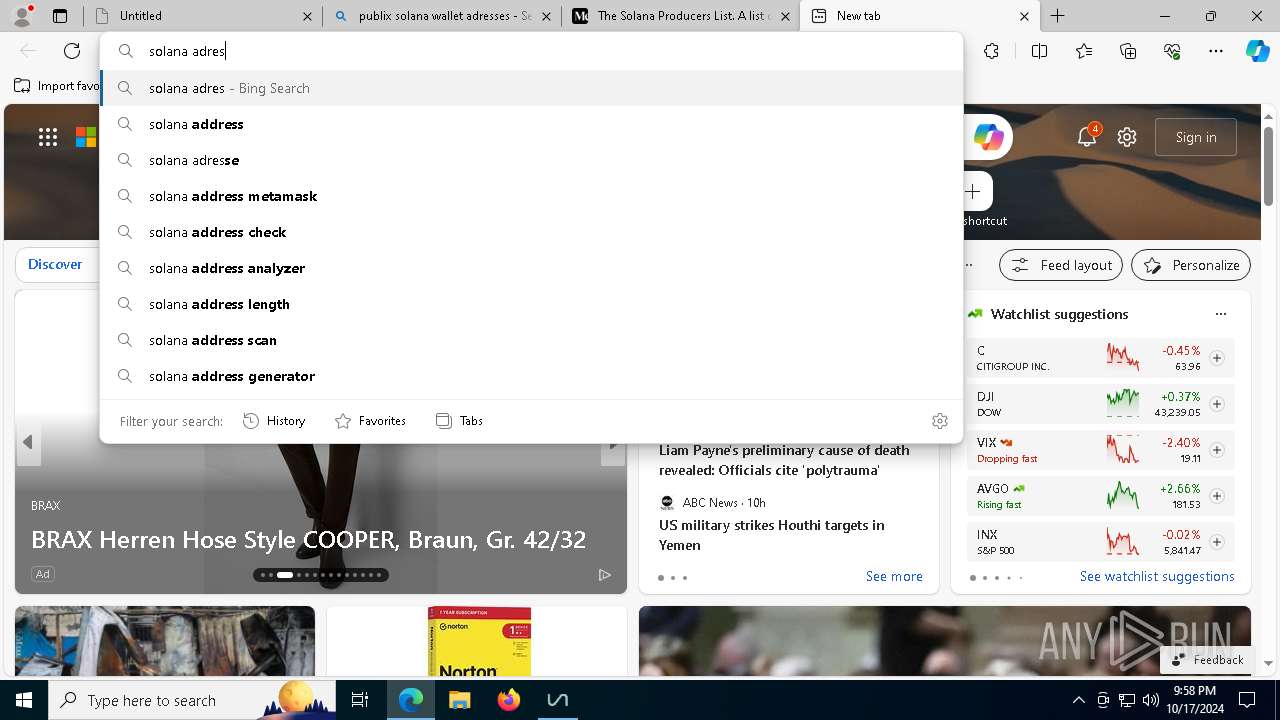Choose 'solana address length' suggestion
This screenshot has width=1280, height=720.
(531, 304)
